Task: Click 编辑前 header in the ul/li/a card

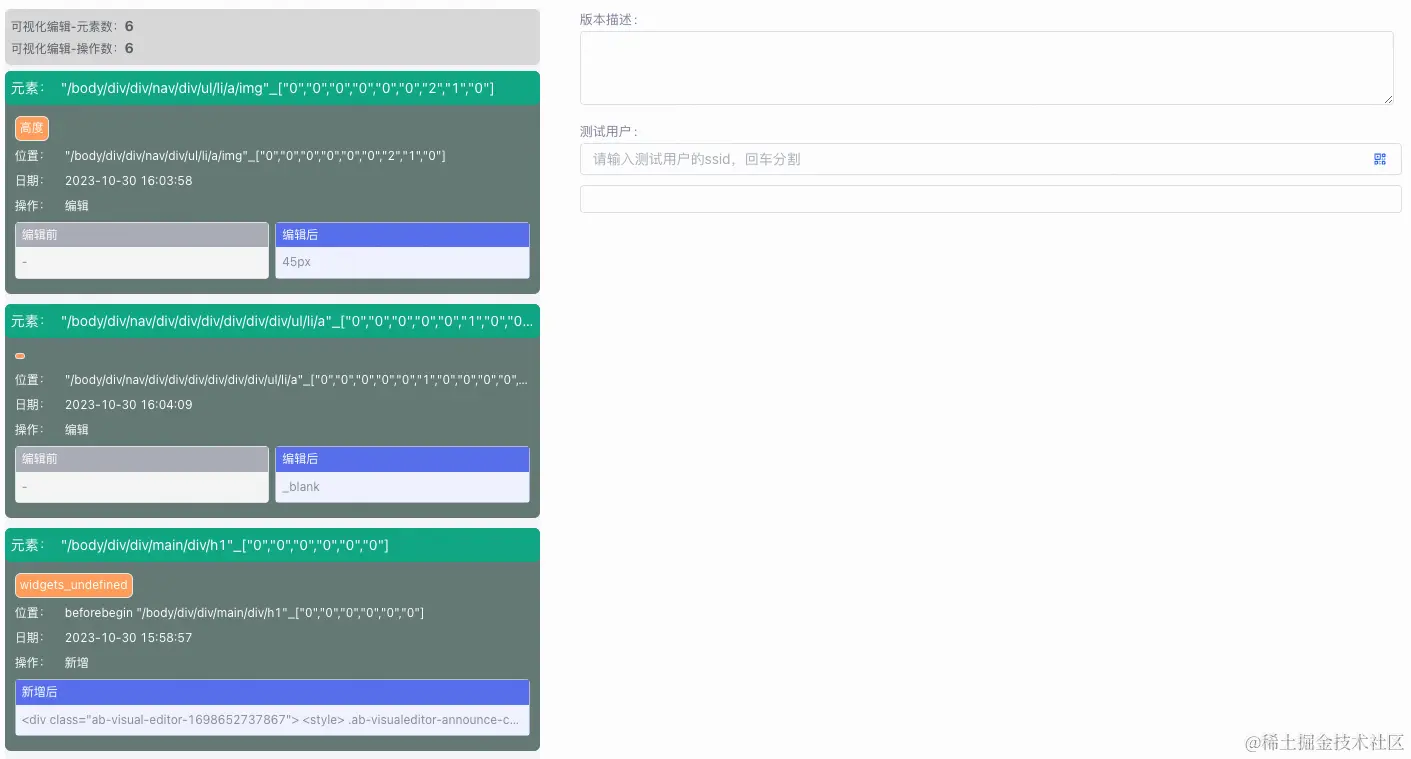Action: pos(142,459)
